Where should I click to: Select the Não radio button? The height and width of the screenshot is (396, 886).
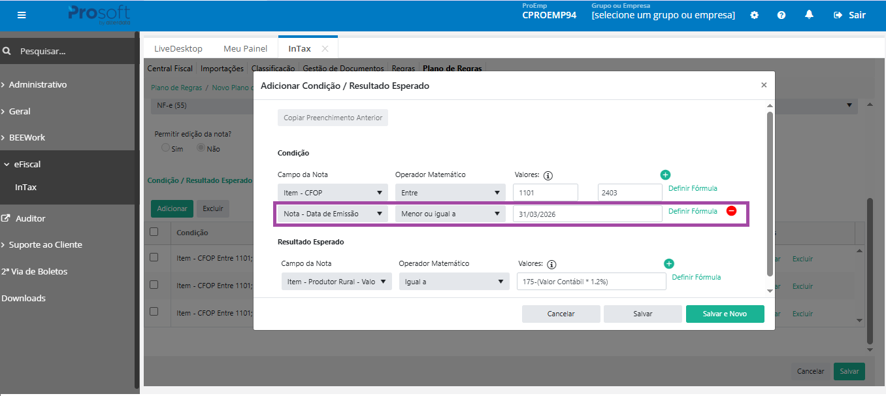[x=201, y=148]
